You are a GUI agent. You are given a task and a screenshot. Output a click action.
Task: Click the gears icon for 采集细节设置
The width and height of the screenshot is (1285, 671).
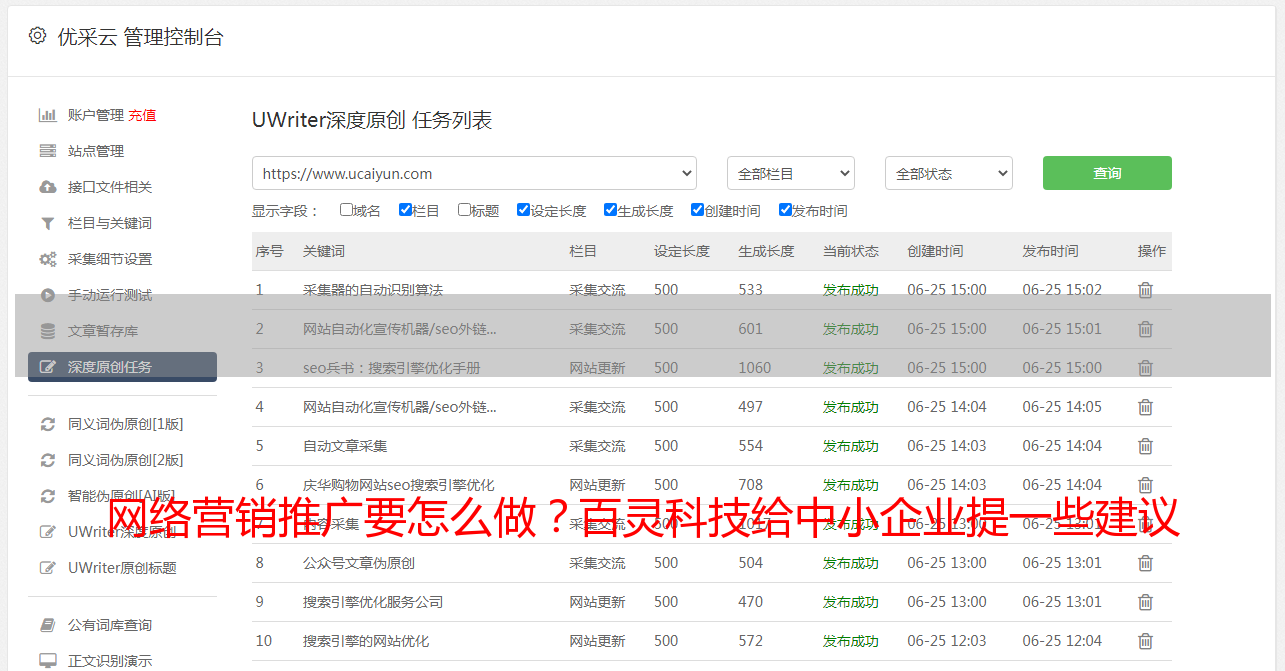(x=47, y=259)
